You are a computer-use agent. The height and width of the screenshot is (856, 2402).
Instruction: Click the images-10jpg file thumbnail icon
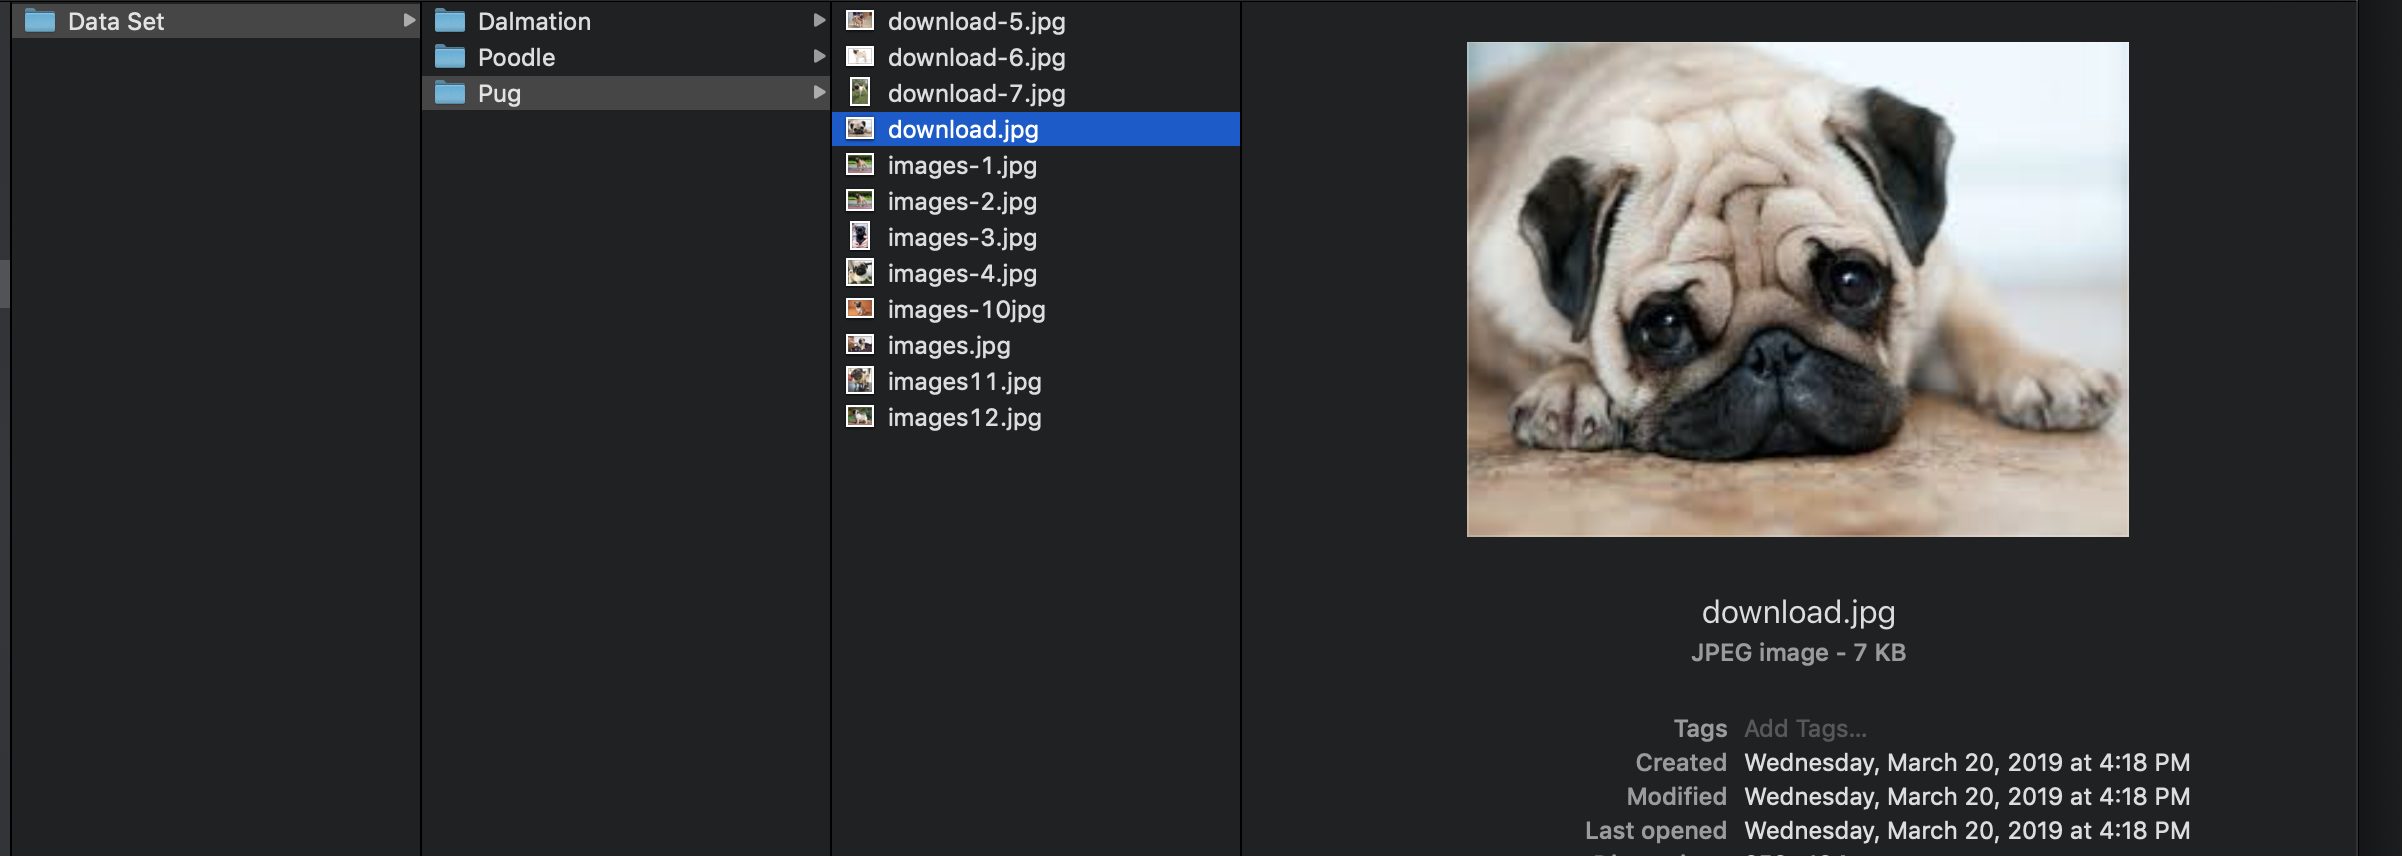(x=860, y=309)
